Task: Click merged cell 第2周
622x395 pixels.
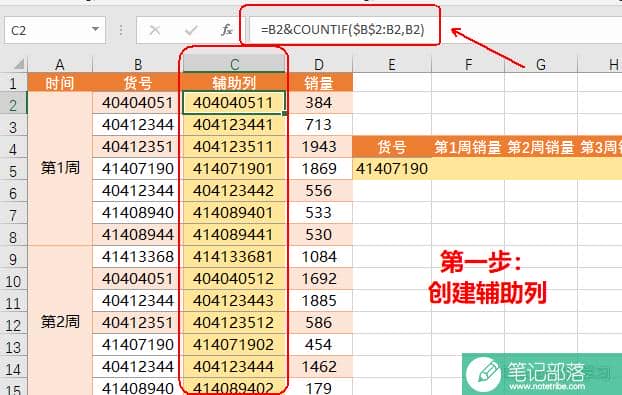Action: point(60,321)
